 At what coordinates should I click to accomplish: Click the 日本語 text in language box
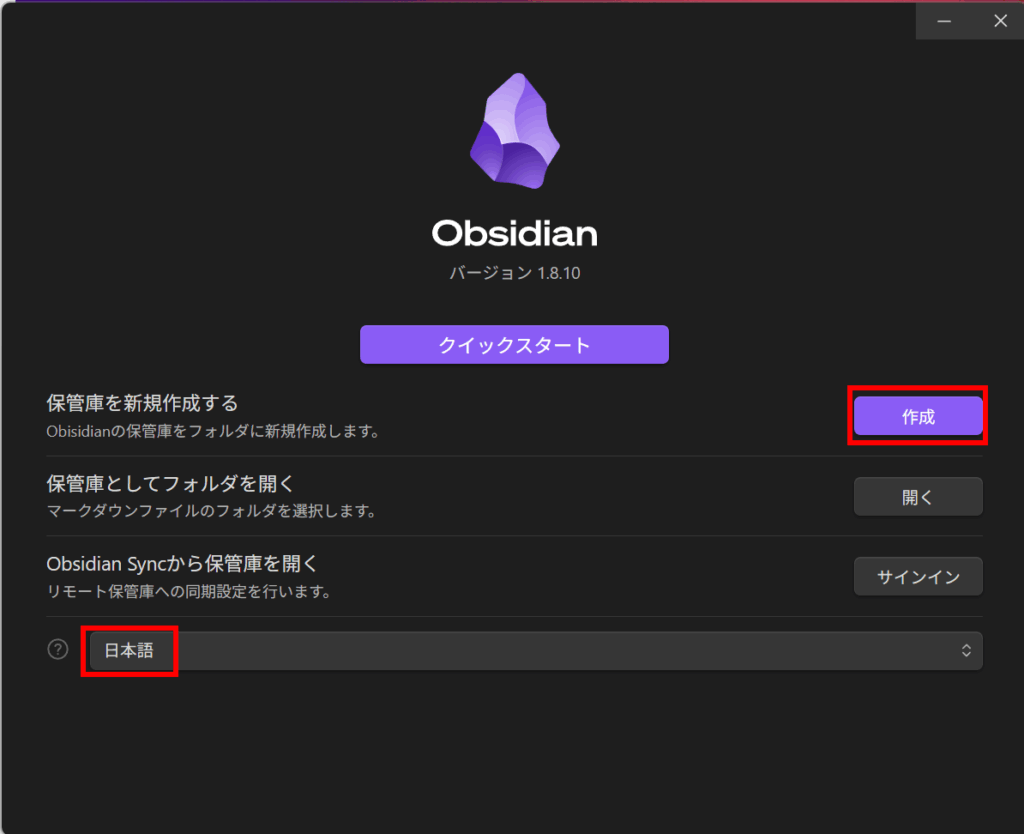point(129,650)
